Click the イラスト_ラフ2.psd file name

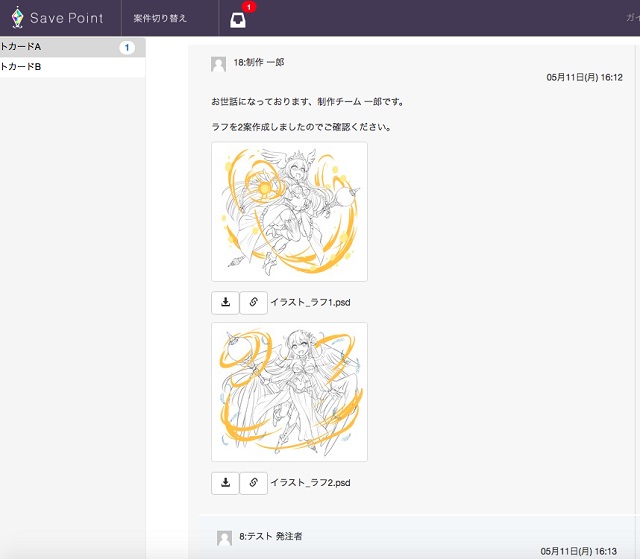311,483
